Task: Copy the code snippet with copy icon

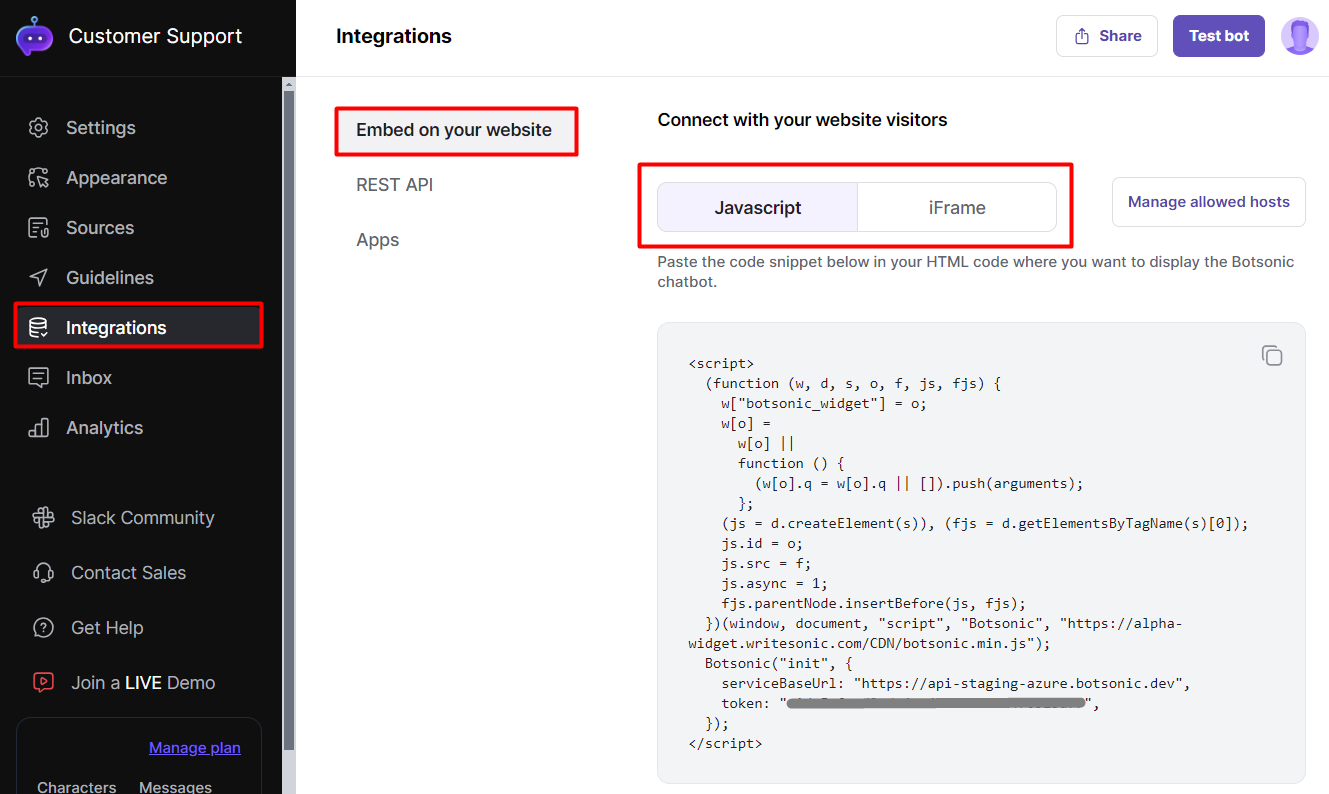Action: tap(1272, 356)
